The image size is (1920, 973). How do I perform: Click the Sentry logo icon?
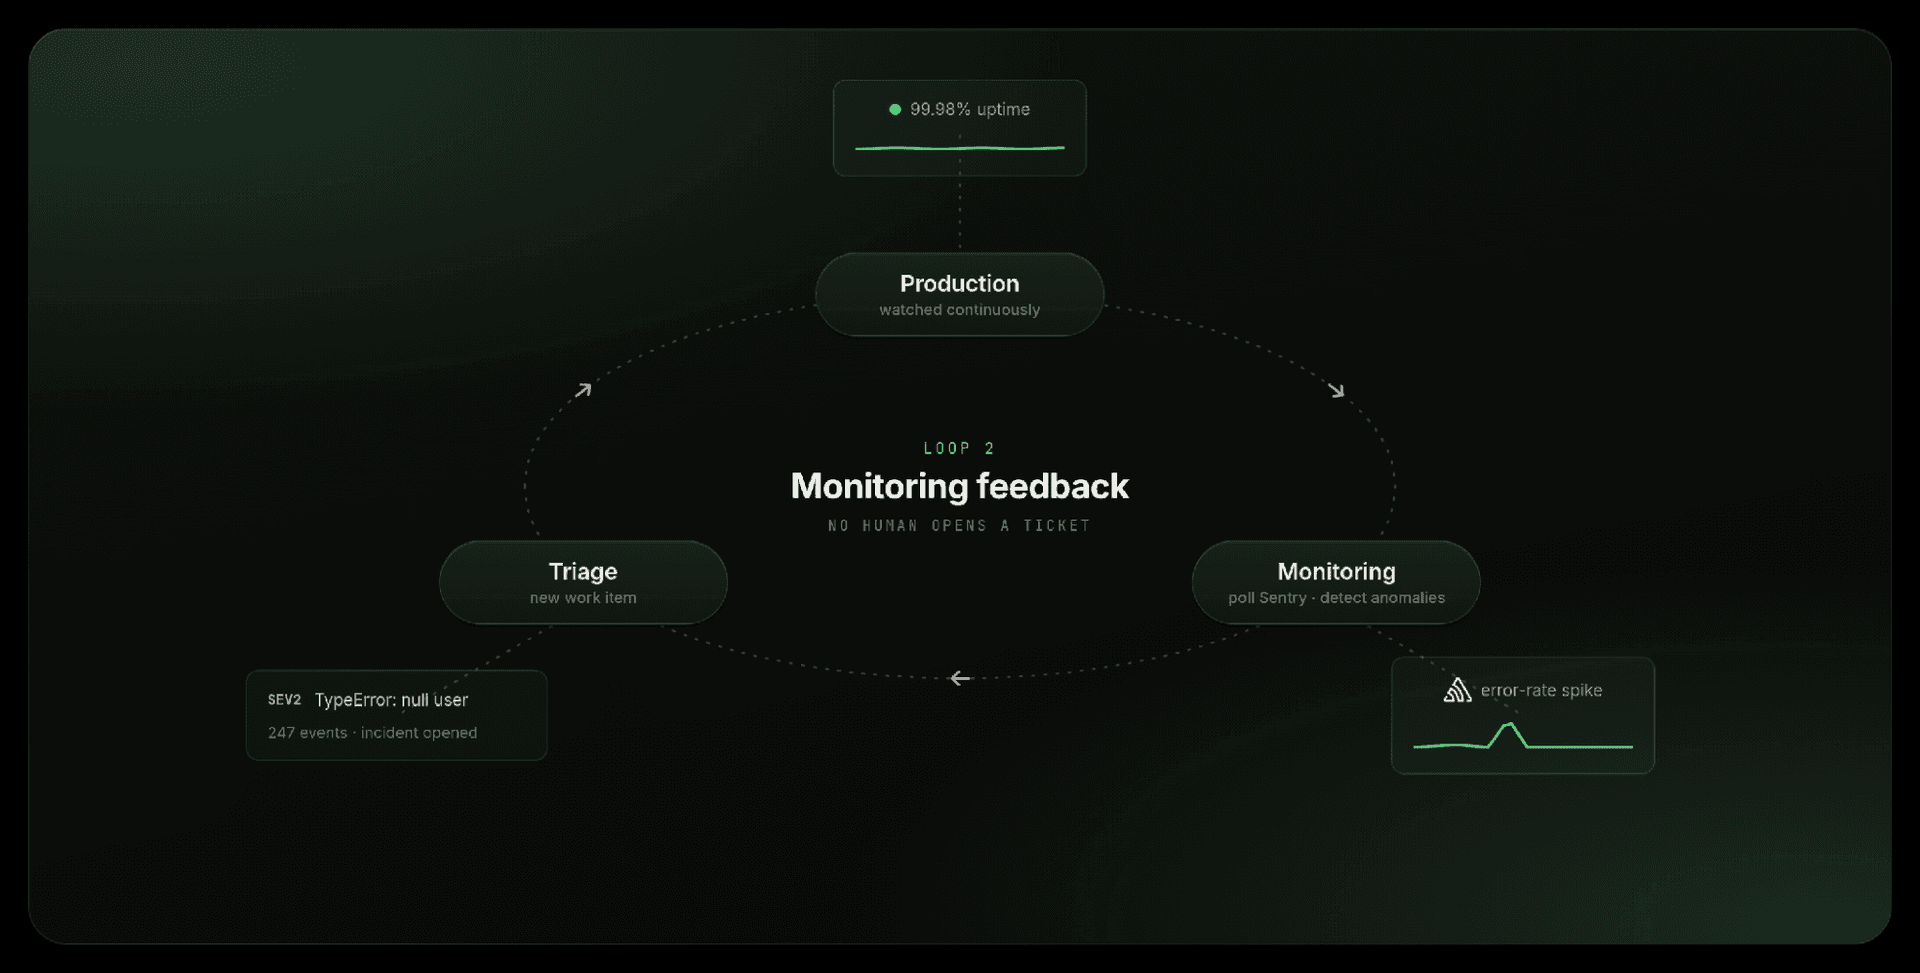click(1457, 690)
